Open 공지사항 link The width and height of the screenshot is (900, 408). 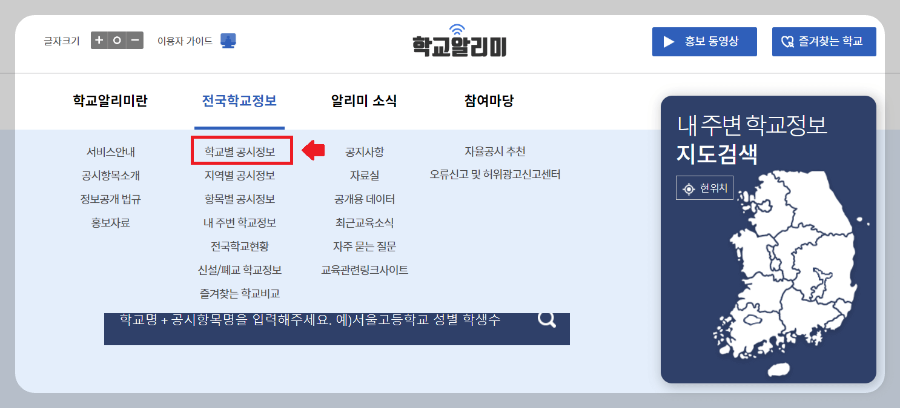click(364, 152)
